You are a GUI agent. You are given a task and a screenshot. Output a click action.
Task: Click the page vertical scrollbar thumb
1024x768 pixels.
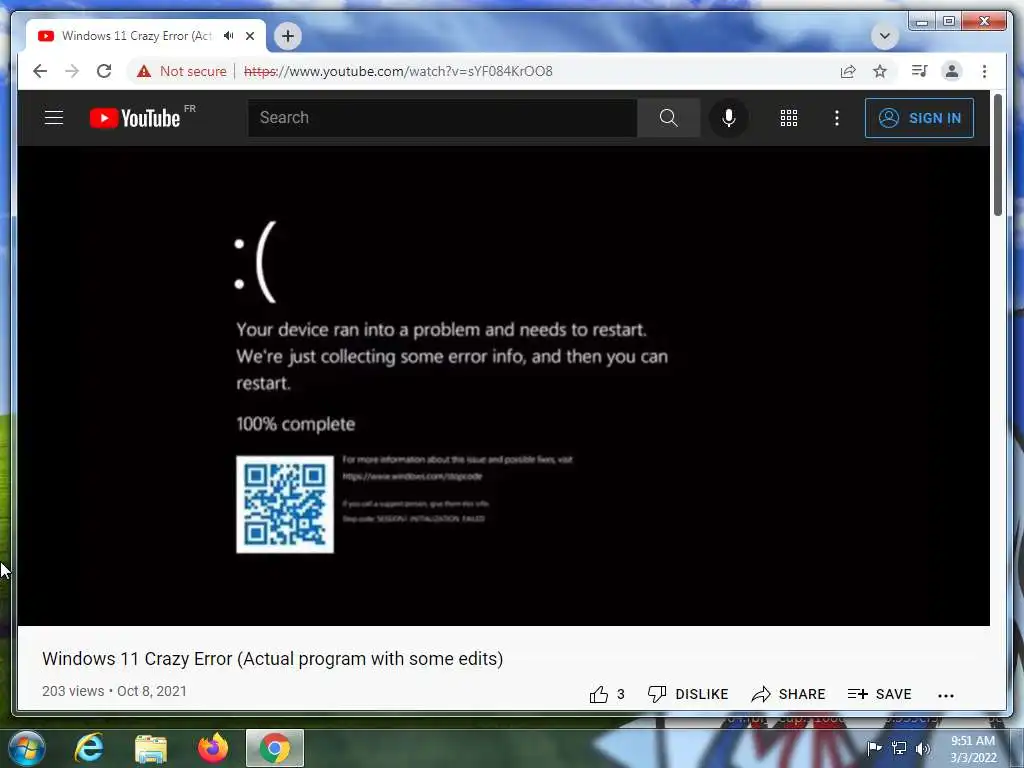[x=997, y=154]
